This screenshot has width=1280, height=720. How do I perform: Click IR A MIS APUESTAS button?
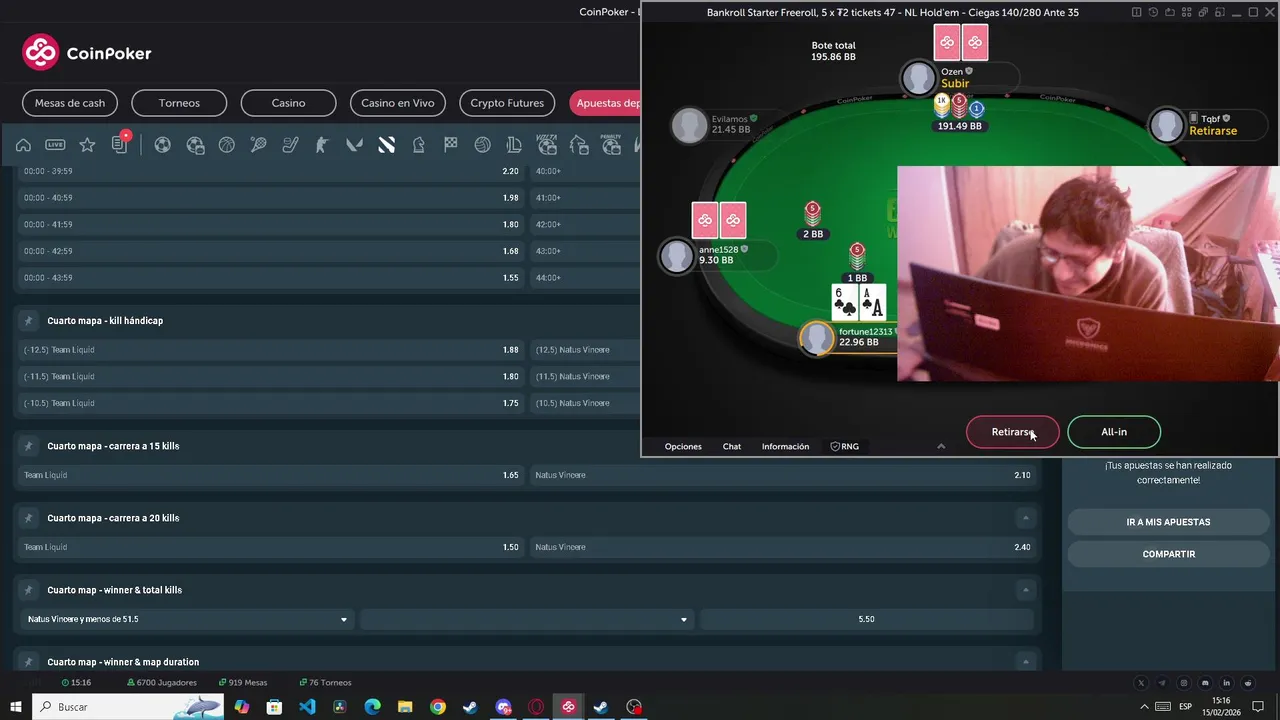(x=1168, y=522)
